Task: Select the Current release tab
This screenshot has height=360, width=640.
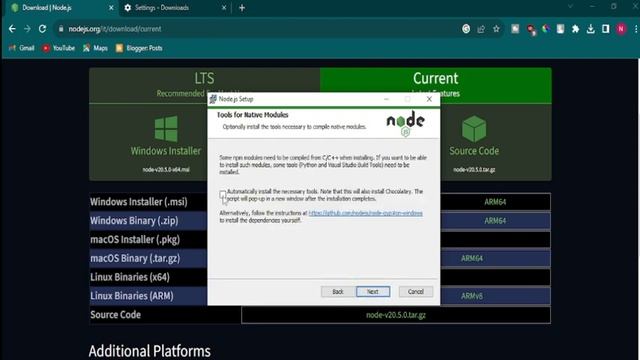Action: [x=436, y=85]
